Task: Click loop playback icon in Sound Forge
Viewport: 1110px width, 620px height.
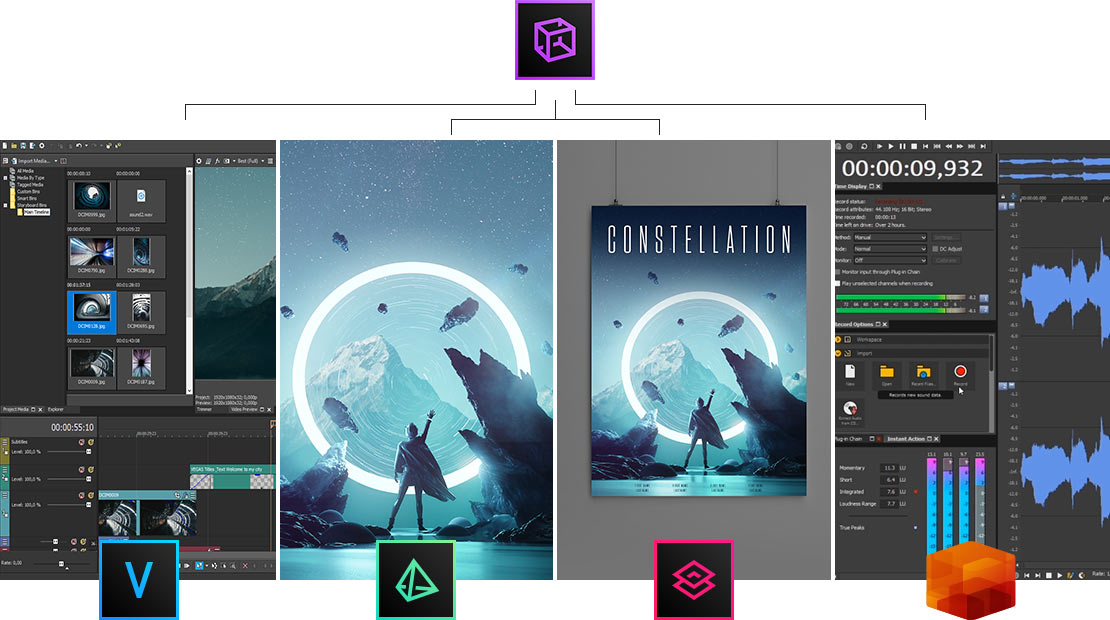Action: (x=864, y=147)
